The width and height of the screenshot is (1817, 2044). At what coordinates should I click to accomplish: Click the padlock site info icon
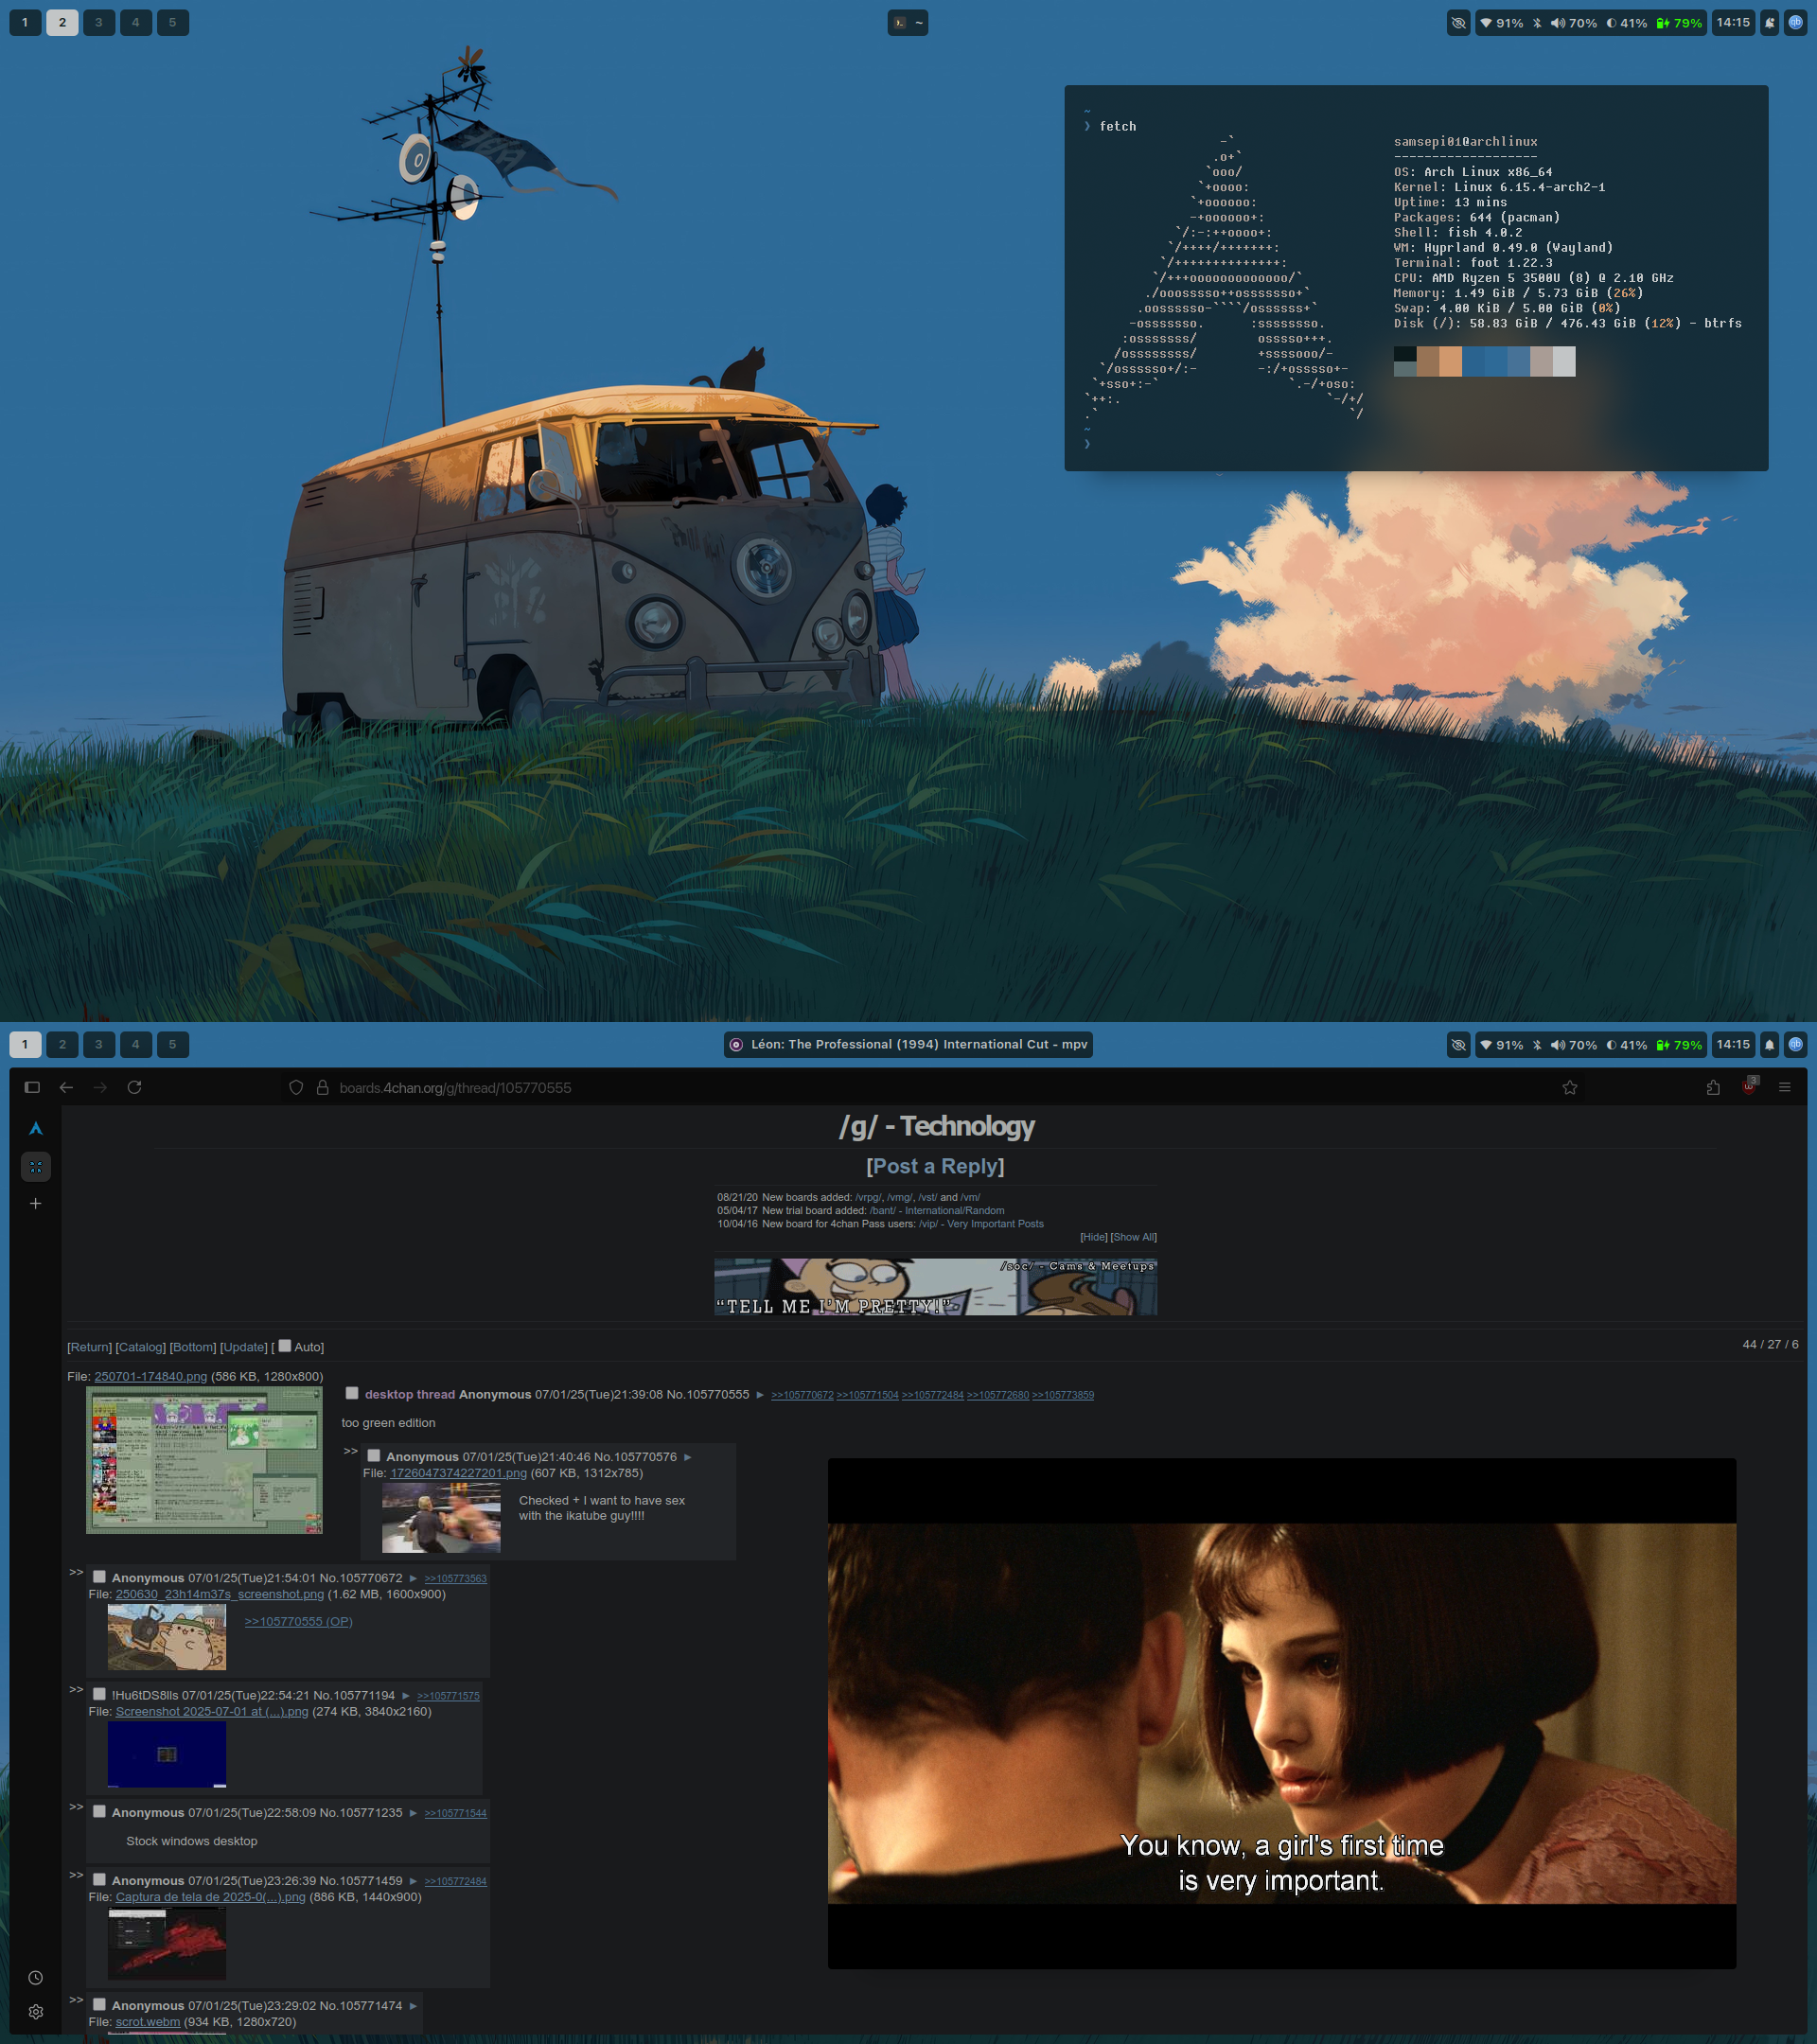[323, 1087]
